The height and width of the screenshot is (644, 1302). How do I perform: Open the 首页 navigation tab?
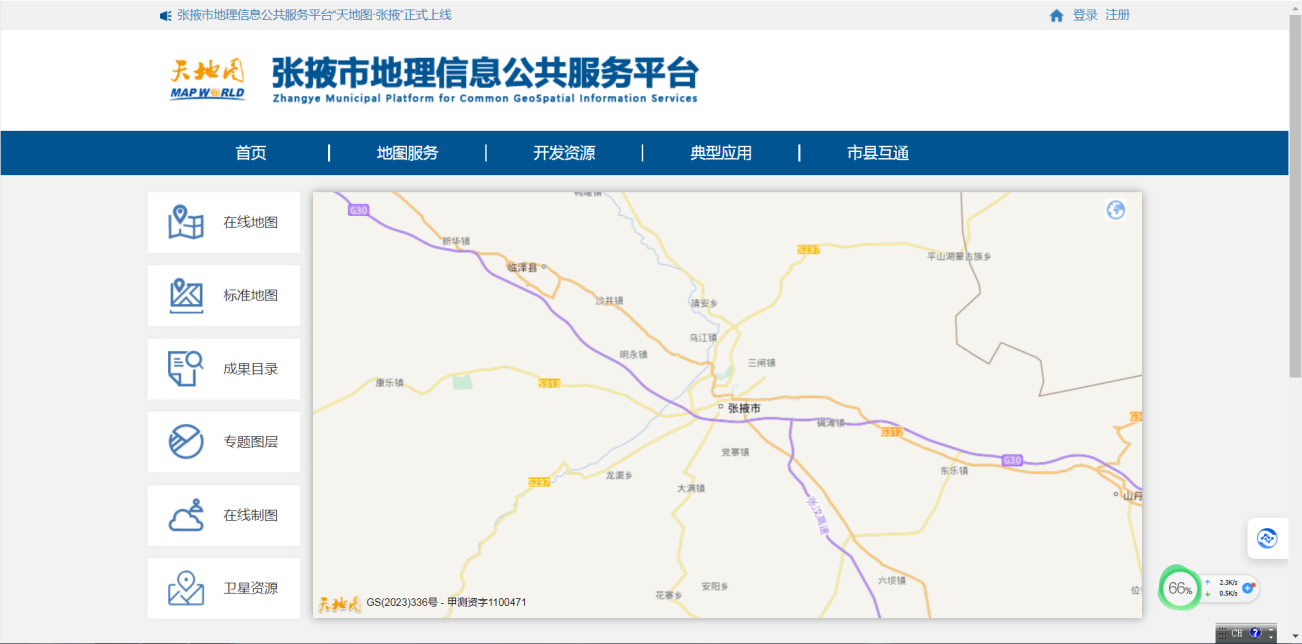[x=251, y=153]
